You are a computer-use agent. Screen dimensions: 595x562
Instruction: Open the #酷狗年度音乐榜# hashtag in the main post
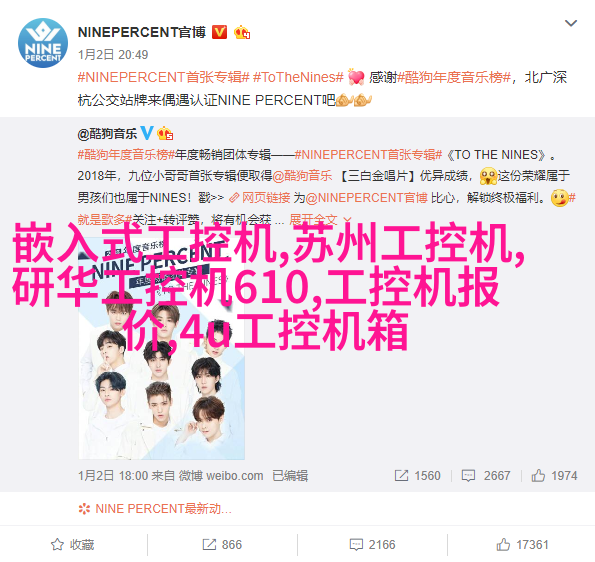click(454, 77)
